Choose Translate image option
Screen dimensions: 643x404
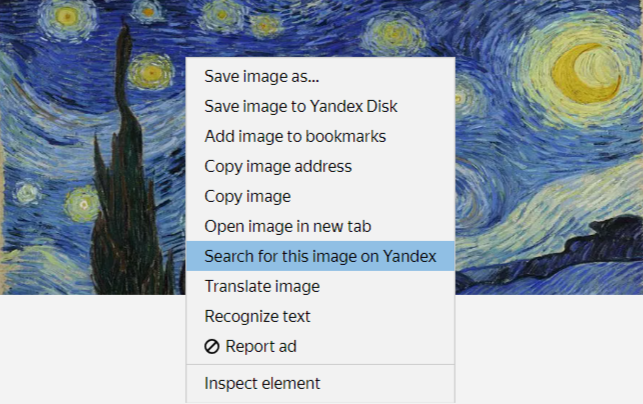[262, 286]
